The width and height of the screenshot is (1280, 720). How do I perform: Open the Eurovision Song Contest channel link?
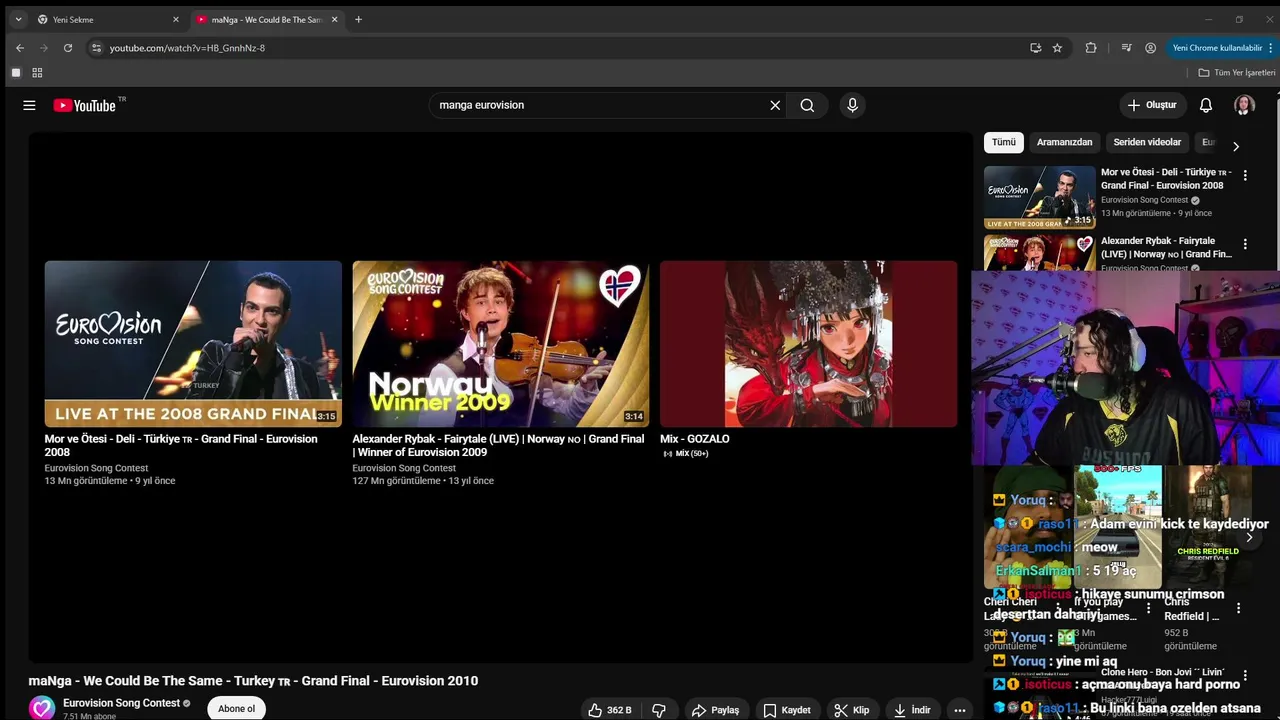coord(121,703)
